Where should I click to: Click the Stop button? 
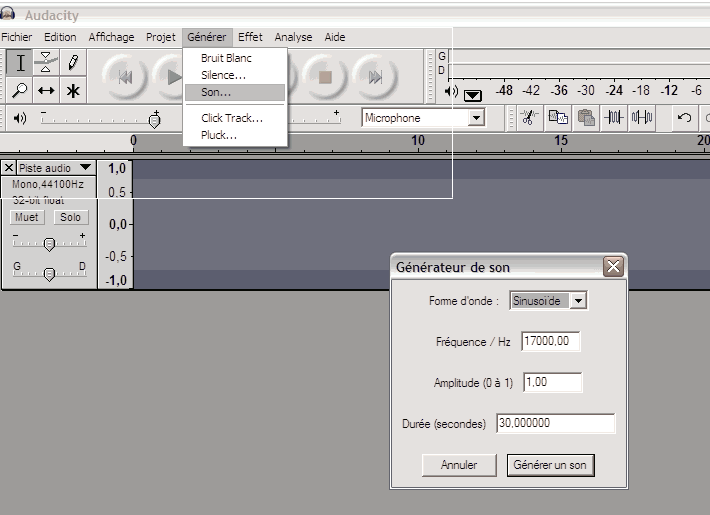[x=325, y=77]
